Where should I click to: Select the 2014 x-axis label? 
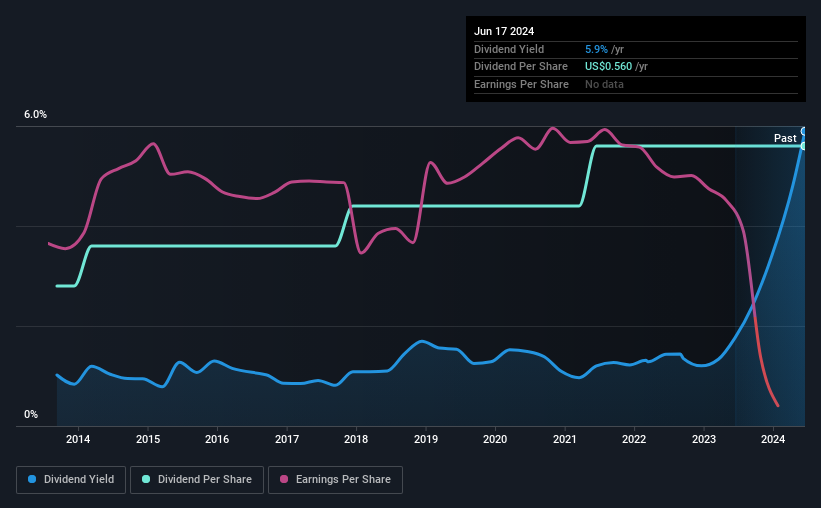pos(78,439)
